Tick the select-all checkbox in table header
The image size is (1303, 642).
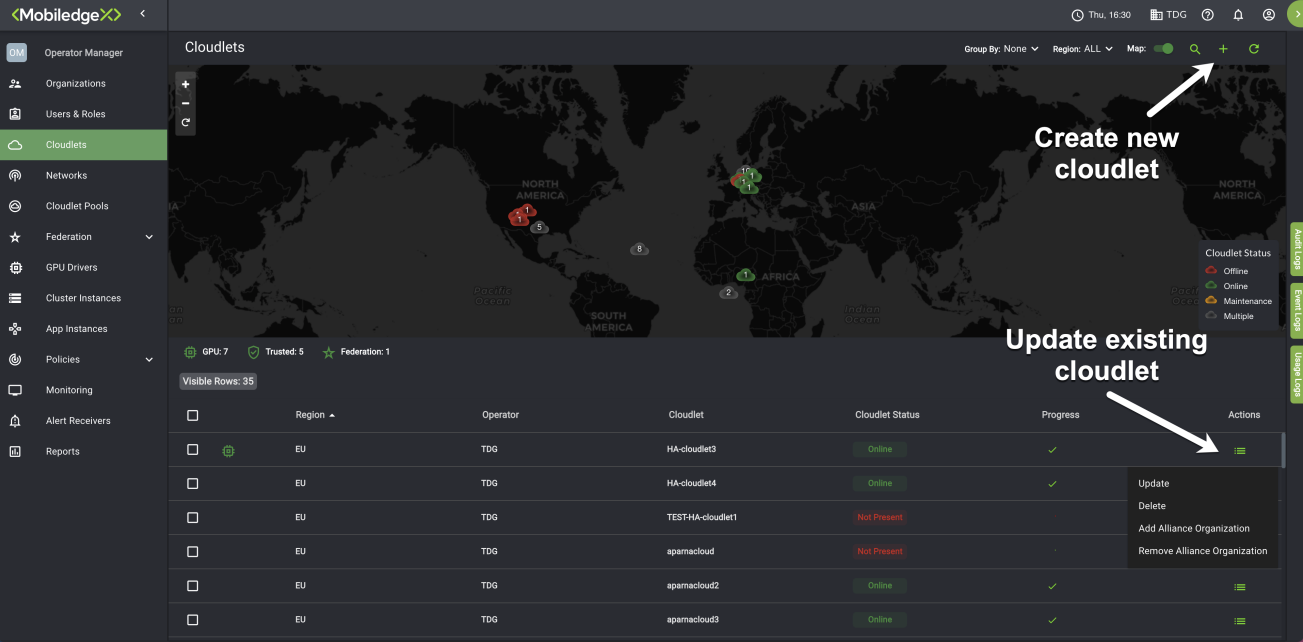click(193, 415)
